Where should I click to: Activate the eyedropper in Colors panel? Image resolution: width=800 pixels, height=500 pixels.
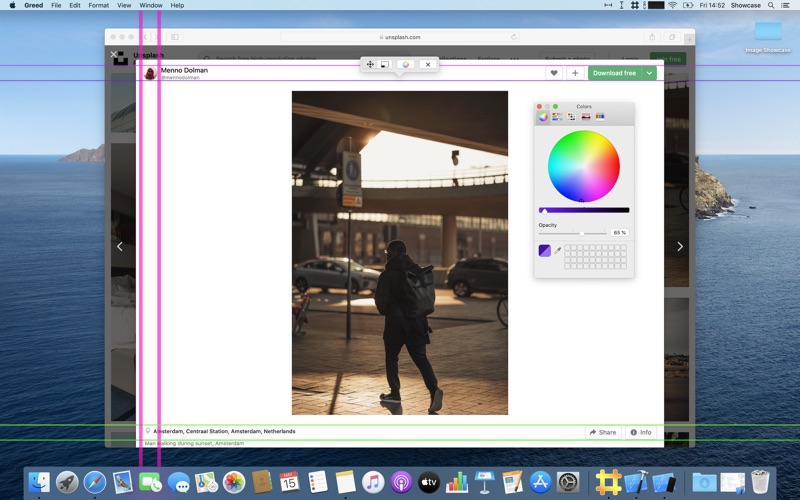(x=558, y=251)
